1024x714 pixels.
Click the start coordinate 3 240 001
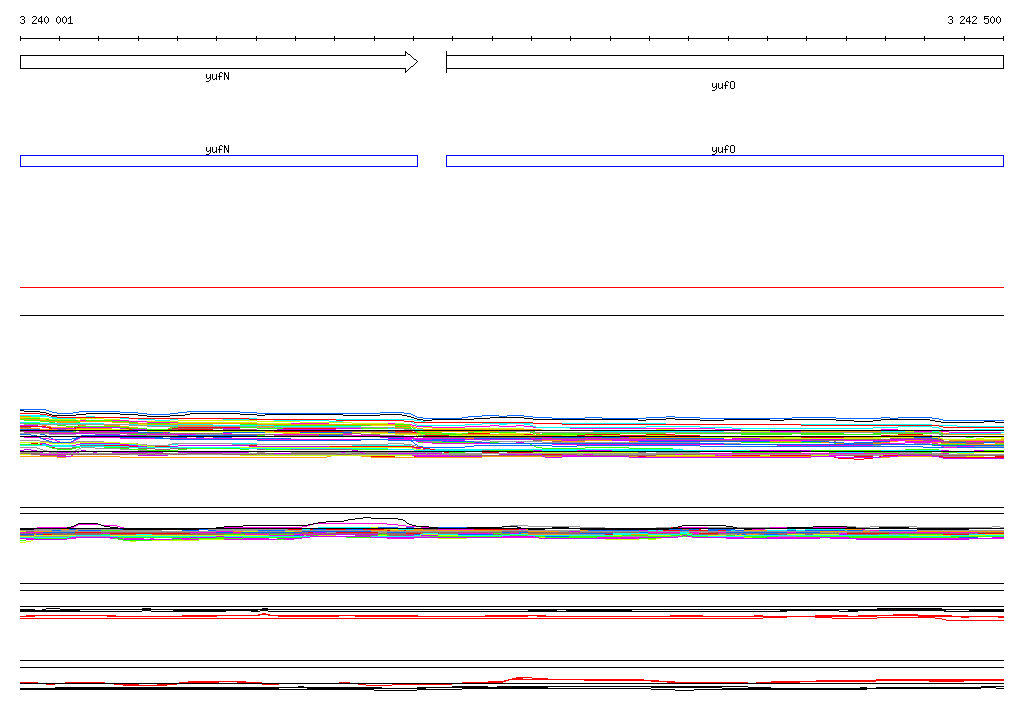pyautogui.click(x=46, y=20)
